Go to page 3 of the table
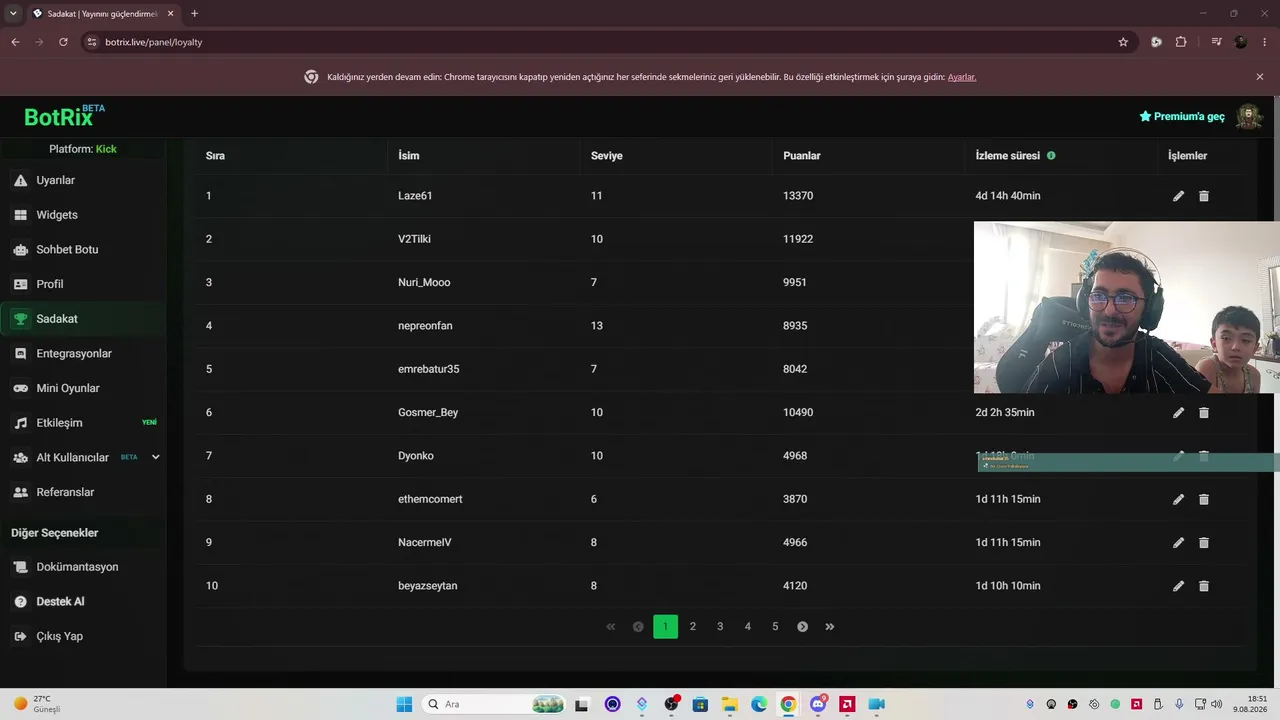 coord(720,627)
